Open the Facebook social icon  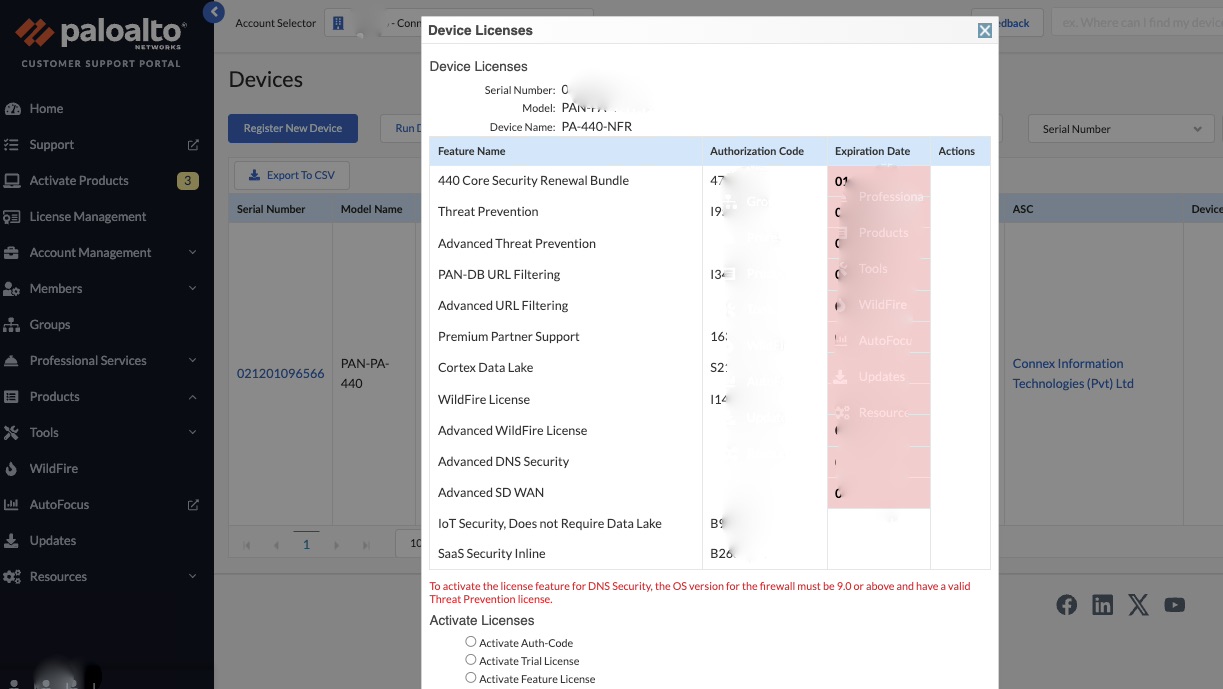tap(1067, 605)
